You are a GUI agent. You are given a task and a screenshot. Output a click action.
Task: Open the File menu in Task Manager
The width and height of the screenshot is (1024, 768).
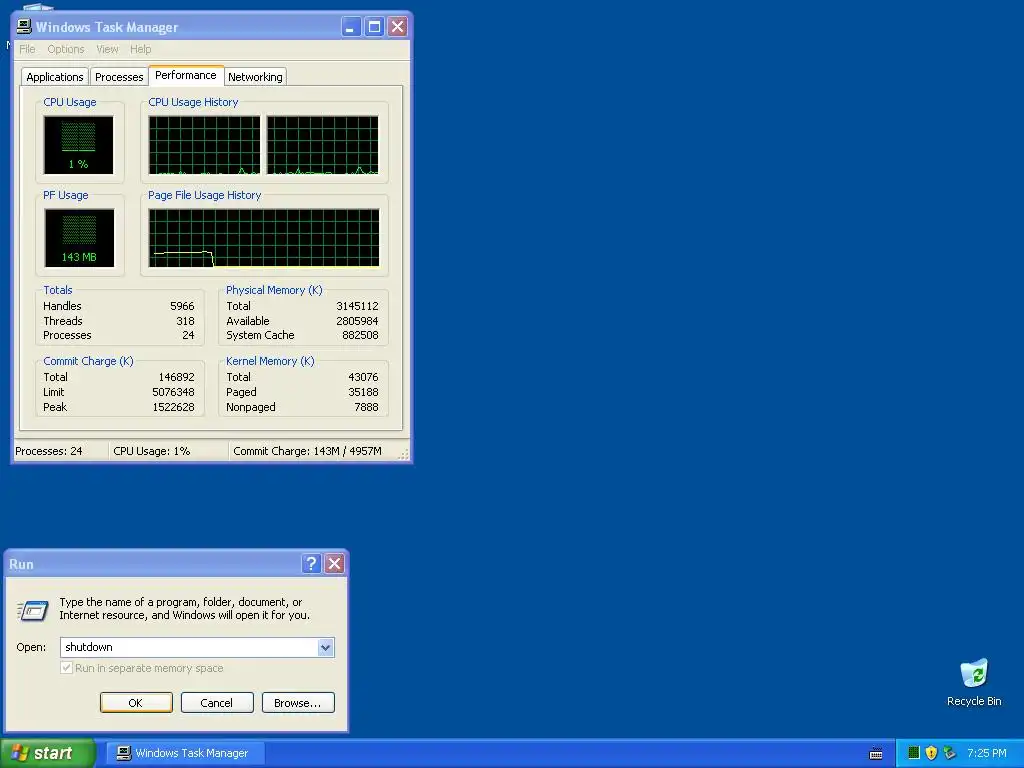[x=27, y=49]
